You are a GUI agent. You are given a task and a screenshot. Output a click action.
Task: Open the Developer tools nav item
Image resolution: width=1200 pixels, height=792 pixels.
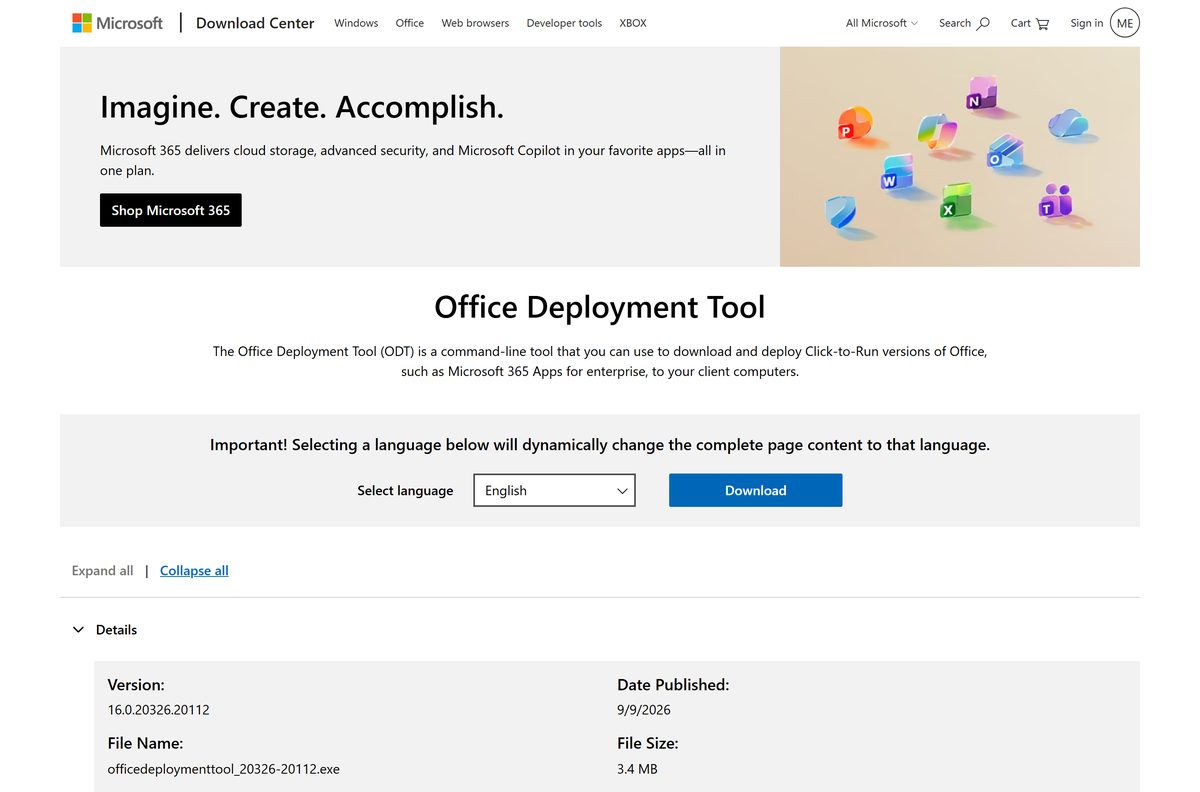pos(564,23)
